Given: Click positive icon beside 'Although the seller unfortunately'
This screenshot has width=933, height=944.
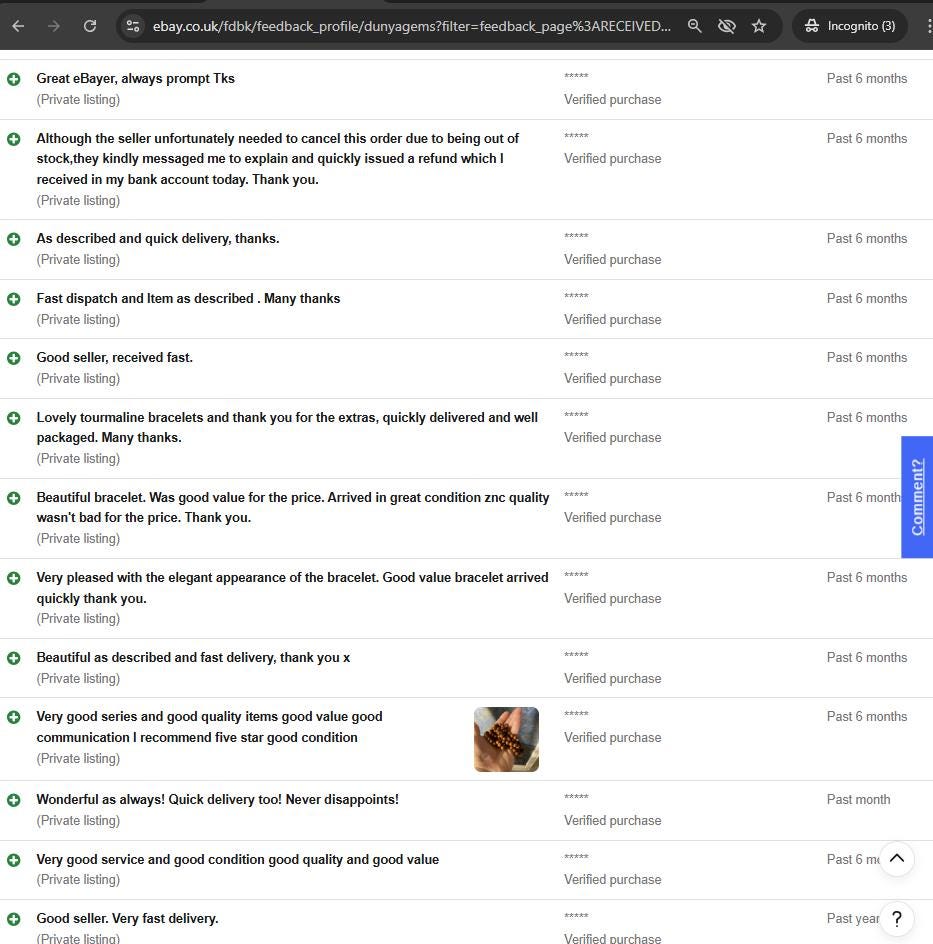Looking at the screenshot, I should coord(14,139).
